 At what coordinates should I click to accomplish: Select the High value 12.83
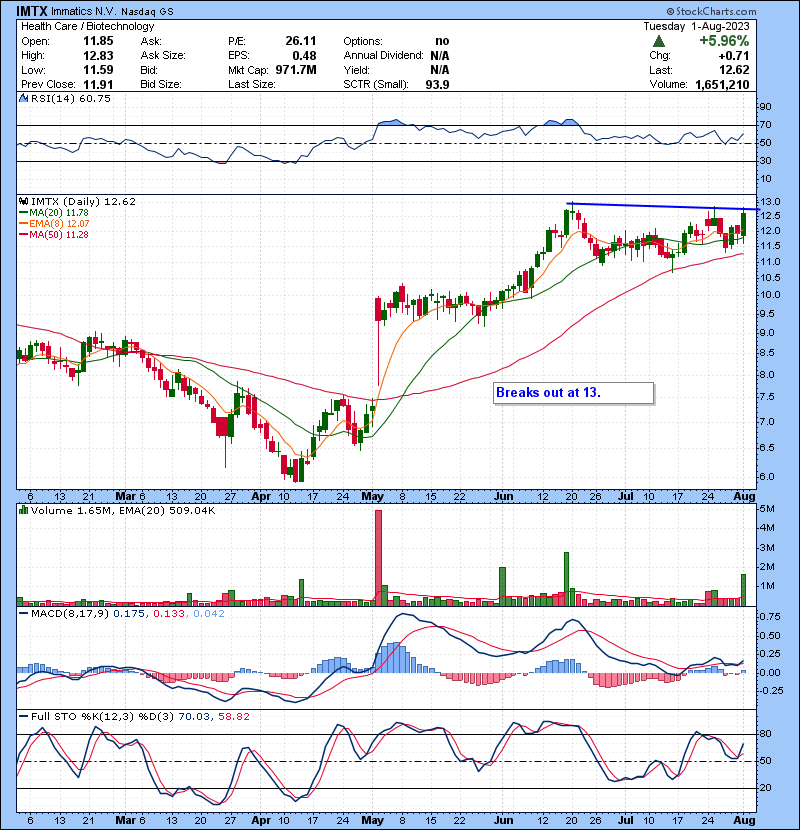pos(98,56)
